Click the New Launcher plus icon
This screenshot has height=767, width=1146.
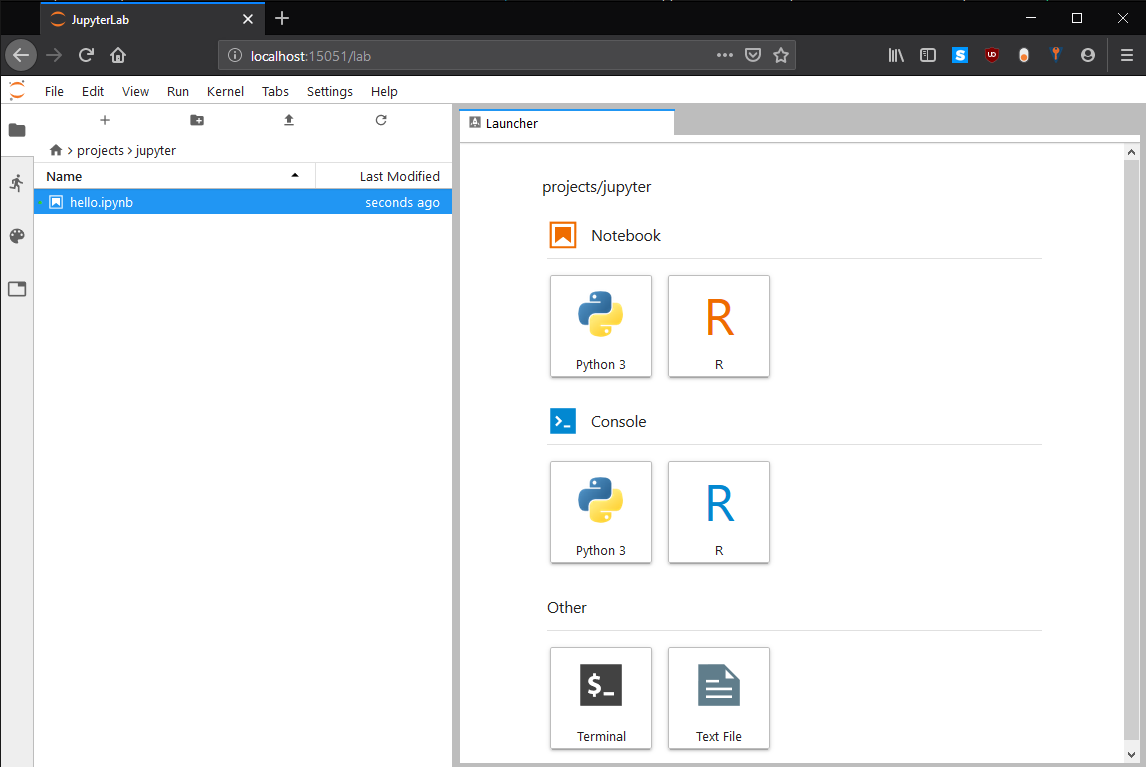[105, 120]
